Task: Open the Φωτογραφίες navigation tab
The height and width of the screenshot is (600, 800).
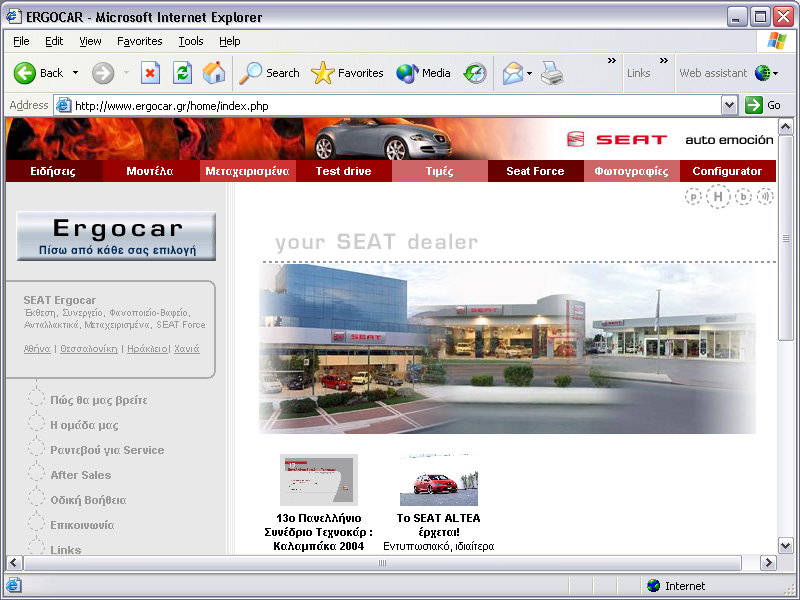Action: coord(632,171)
